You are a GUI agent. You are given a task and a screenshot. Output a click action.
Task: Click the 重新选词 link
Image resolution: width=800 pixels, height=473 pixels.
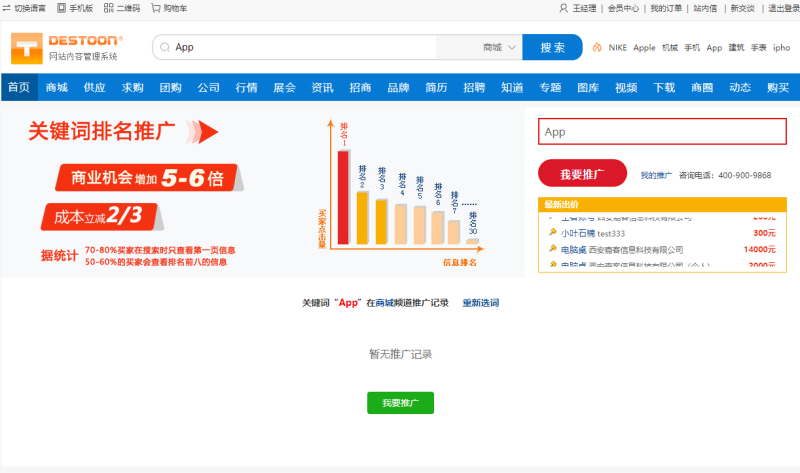481,303
